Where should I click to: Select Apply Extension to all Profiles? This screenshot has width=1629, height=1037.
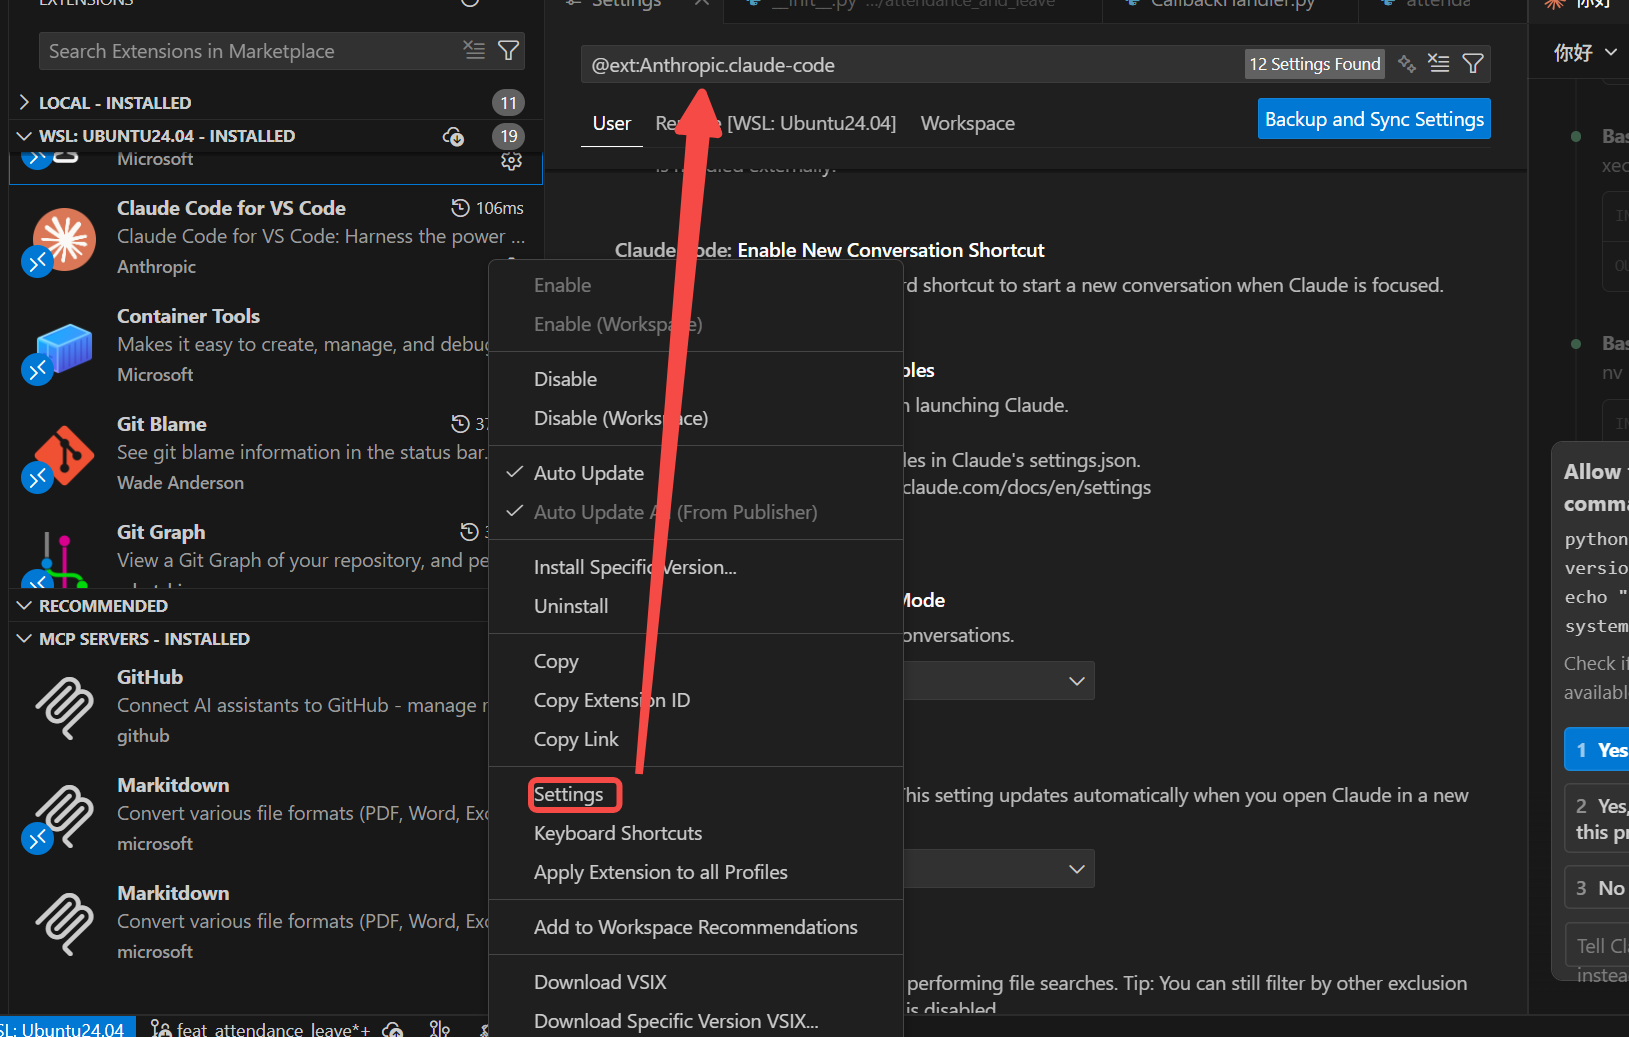pyautogui.click(x=661, y=872)
